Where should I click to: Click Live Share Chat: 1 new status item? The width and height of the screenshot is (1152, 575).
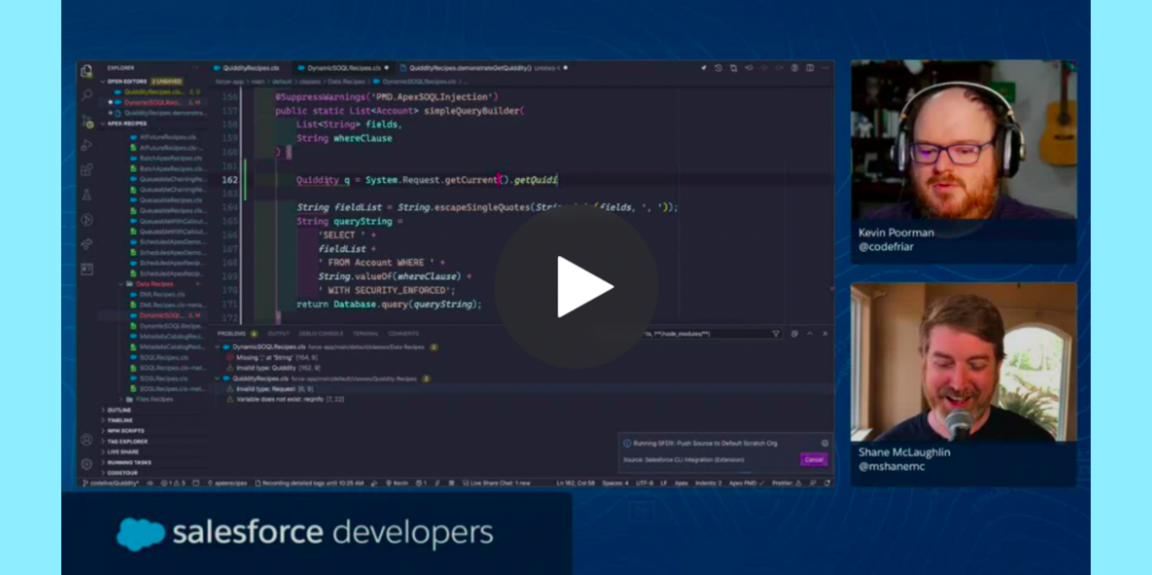click(497, 483)
